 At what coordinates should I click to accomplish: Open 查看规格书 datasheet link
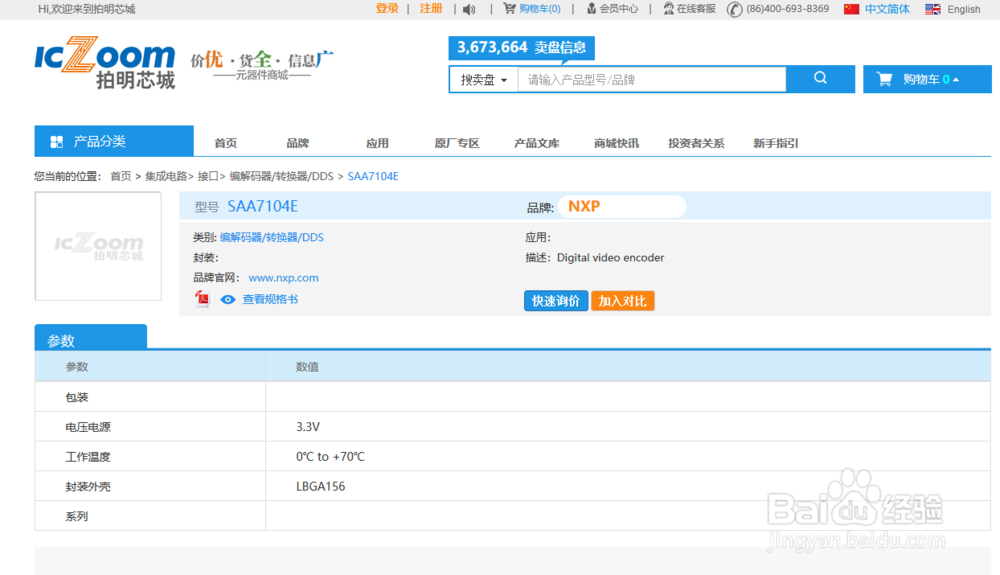[x=270, y=299]
